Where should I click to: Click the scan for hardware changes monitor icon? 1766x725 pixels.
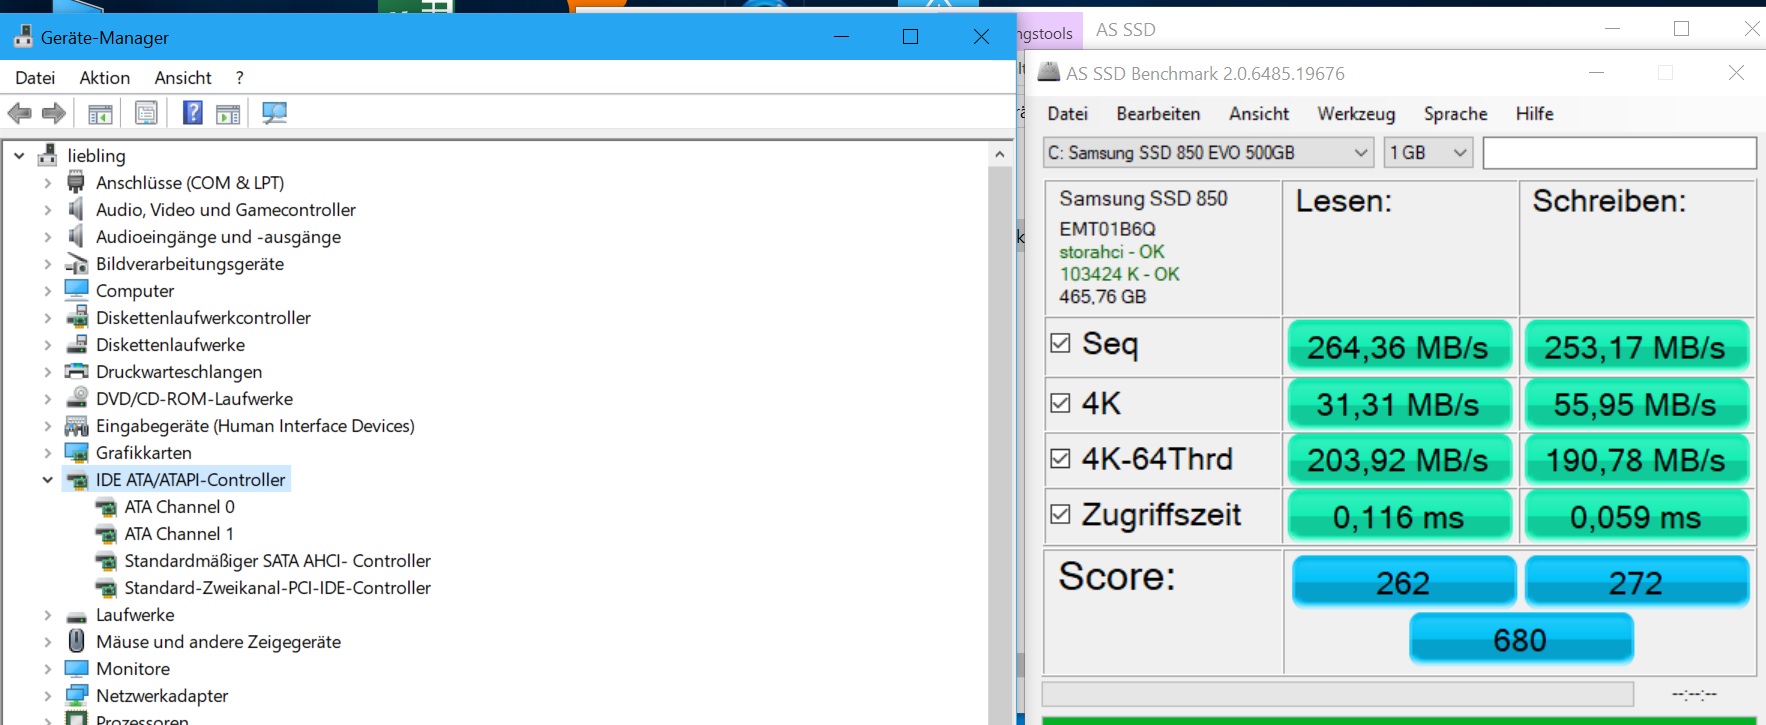pos(274,113)
